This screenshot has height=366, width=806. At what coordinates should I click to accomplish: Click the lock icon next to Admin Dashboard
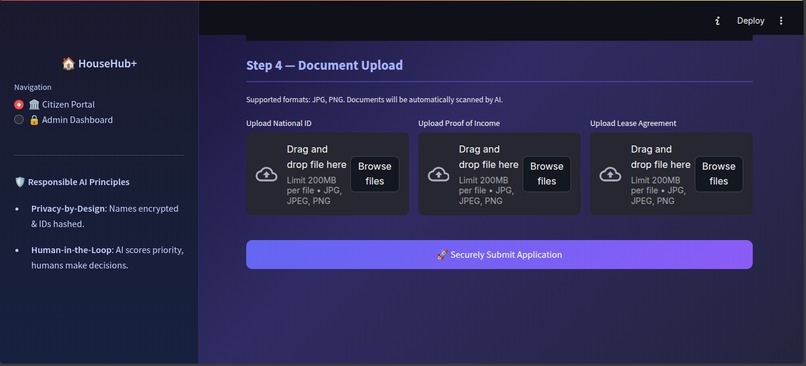34,120
